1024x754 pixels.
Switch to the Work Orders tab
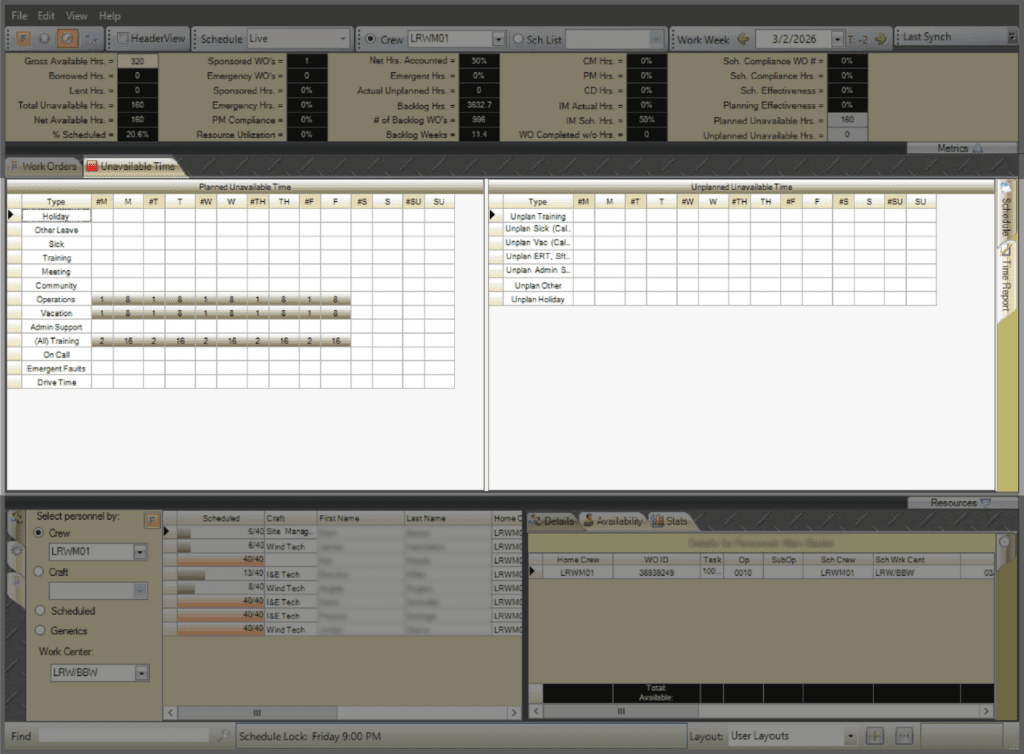(47, 166)
